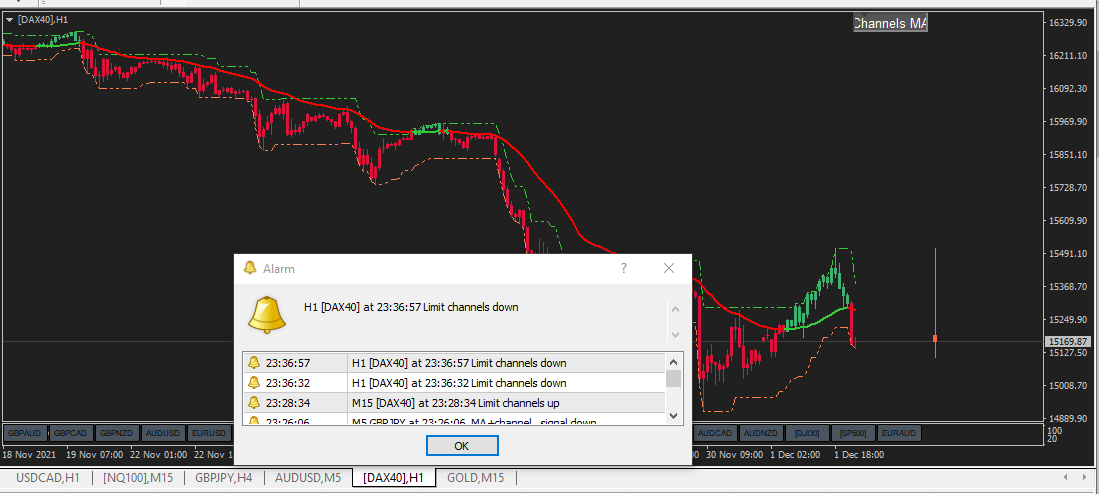
Task: Click the bell icon beside 23:36:32
Action: pos(254,383)
